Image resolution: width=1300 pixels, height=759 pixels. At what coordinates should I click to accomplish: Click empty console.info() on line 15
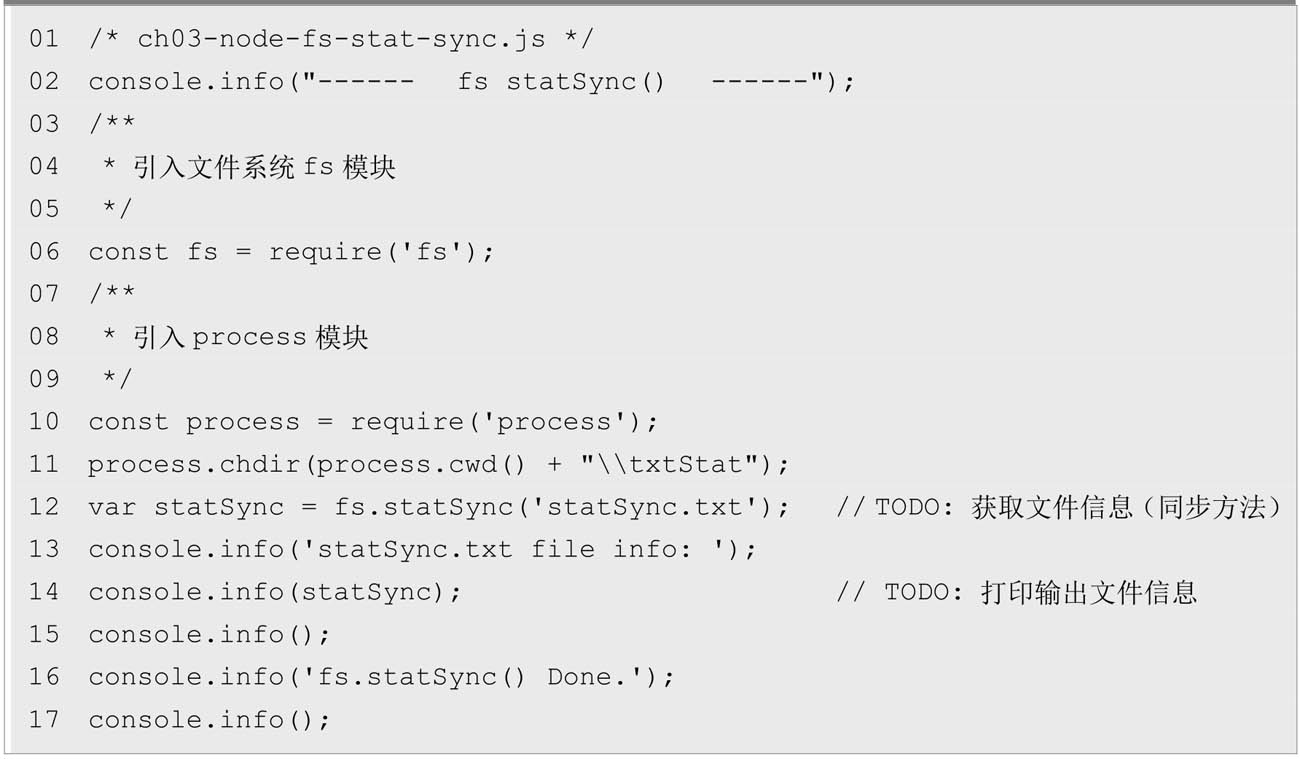[209, 635]
